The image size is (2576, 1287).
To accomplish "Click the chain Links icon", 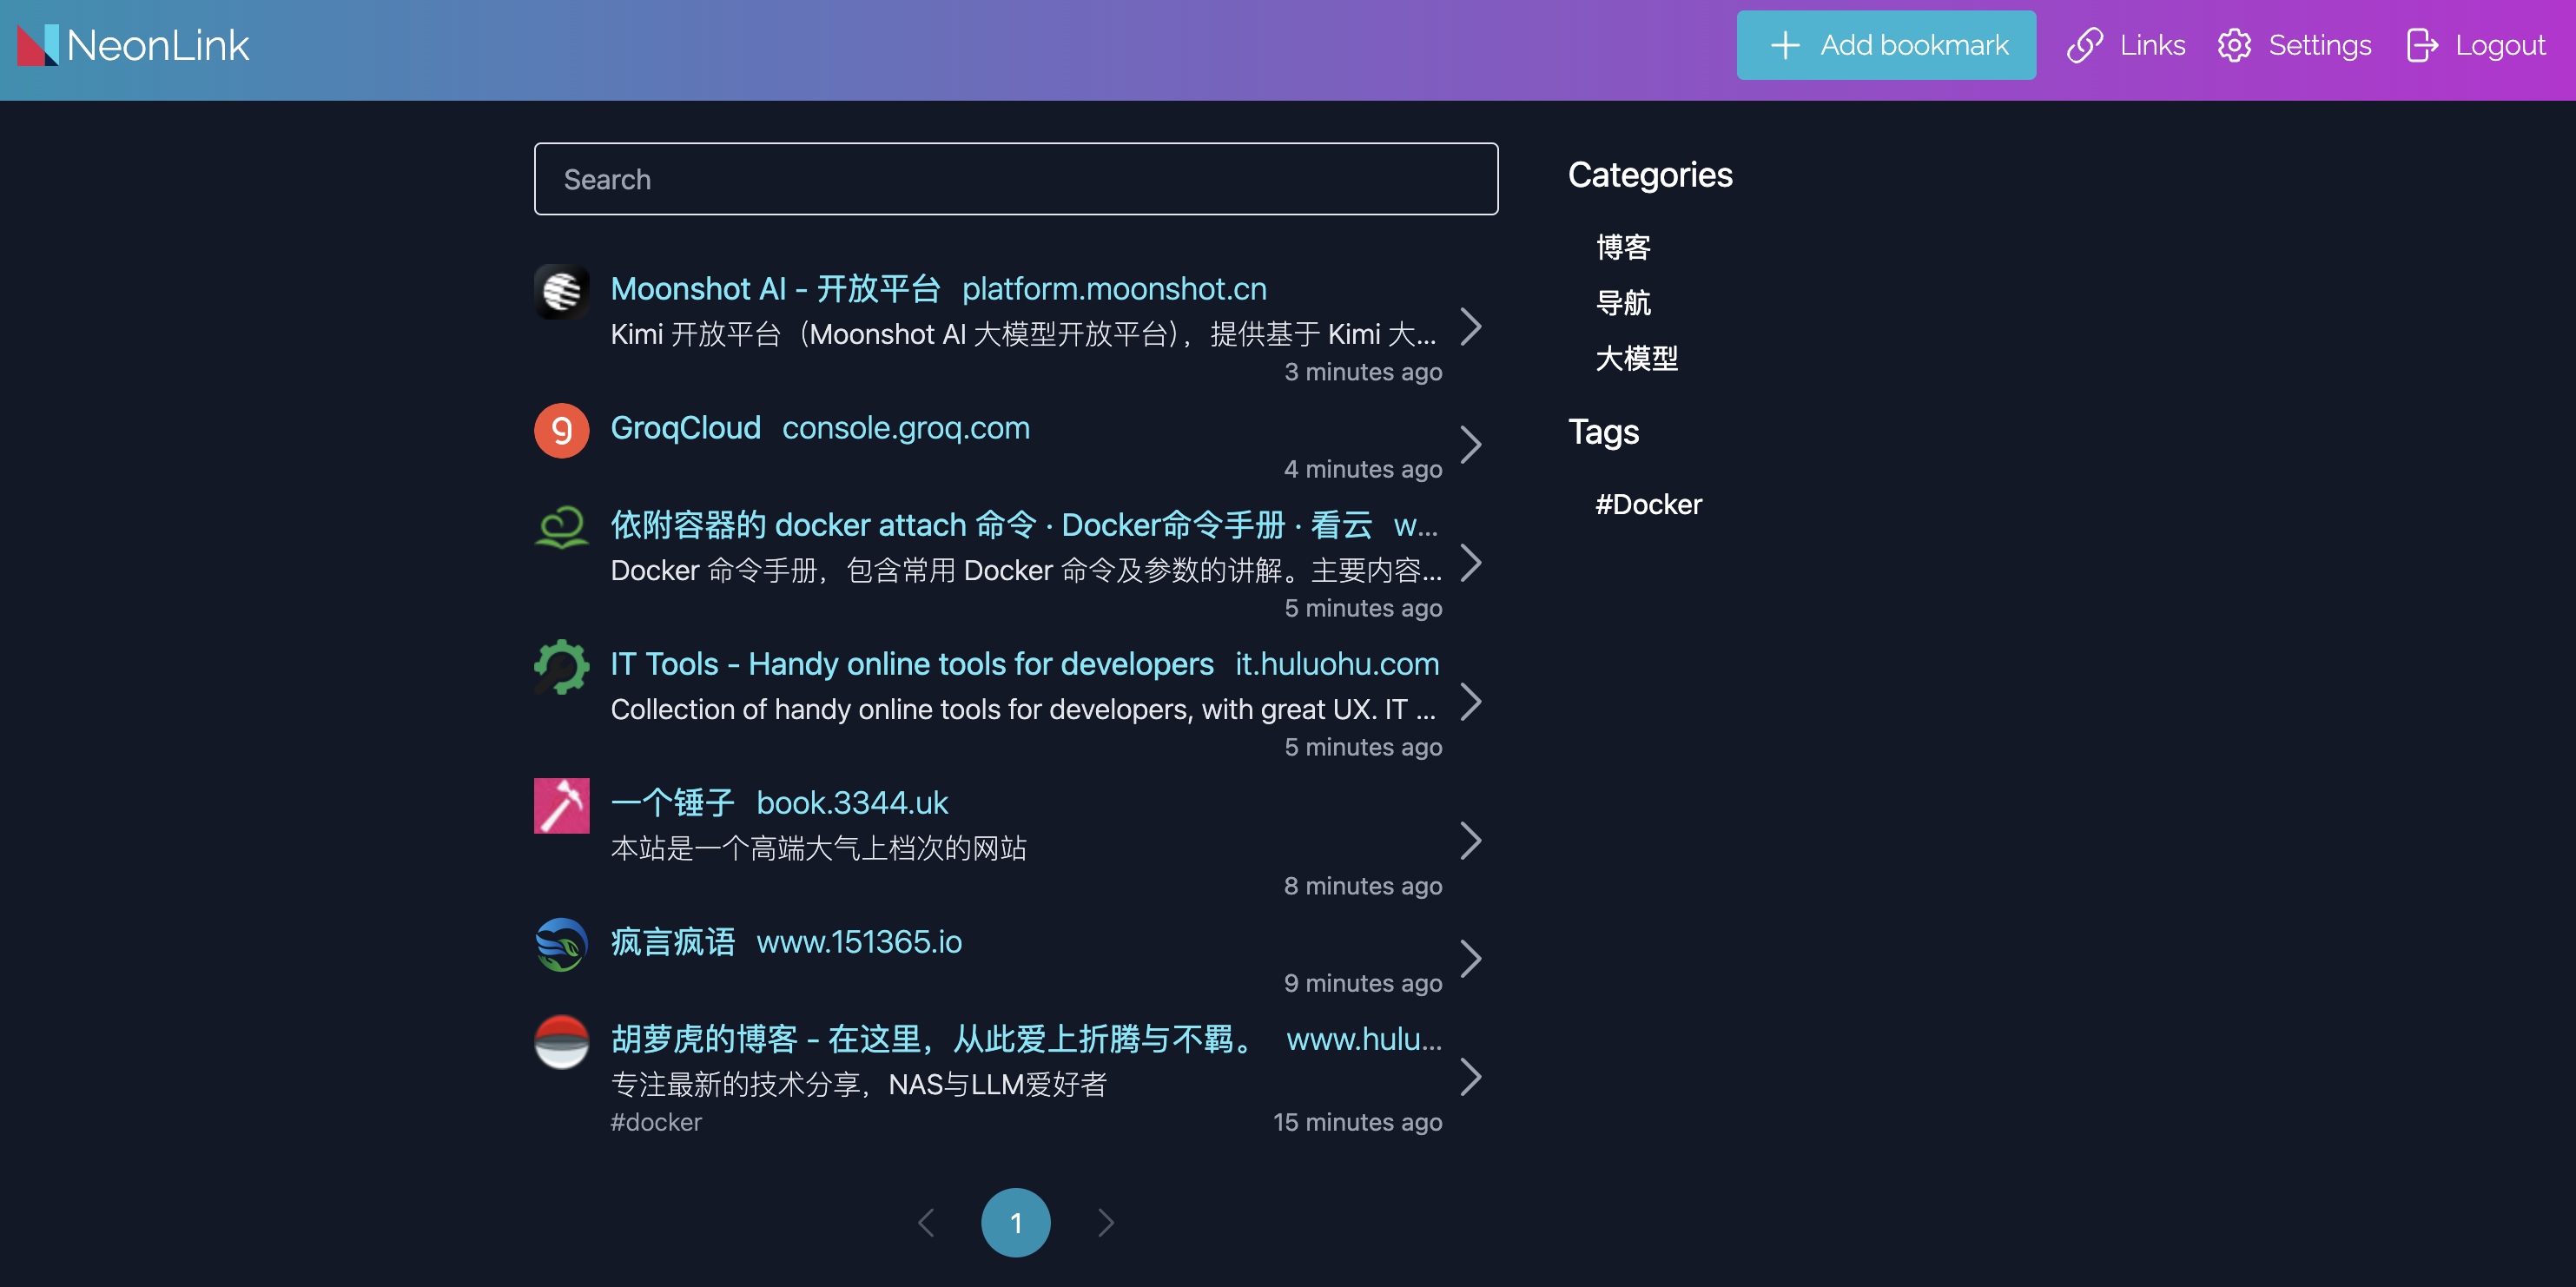I will [x=2085, y=45].
